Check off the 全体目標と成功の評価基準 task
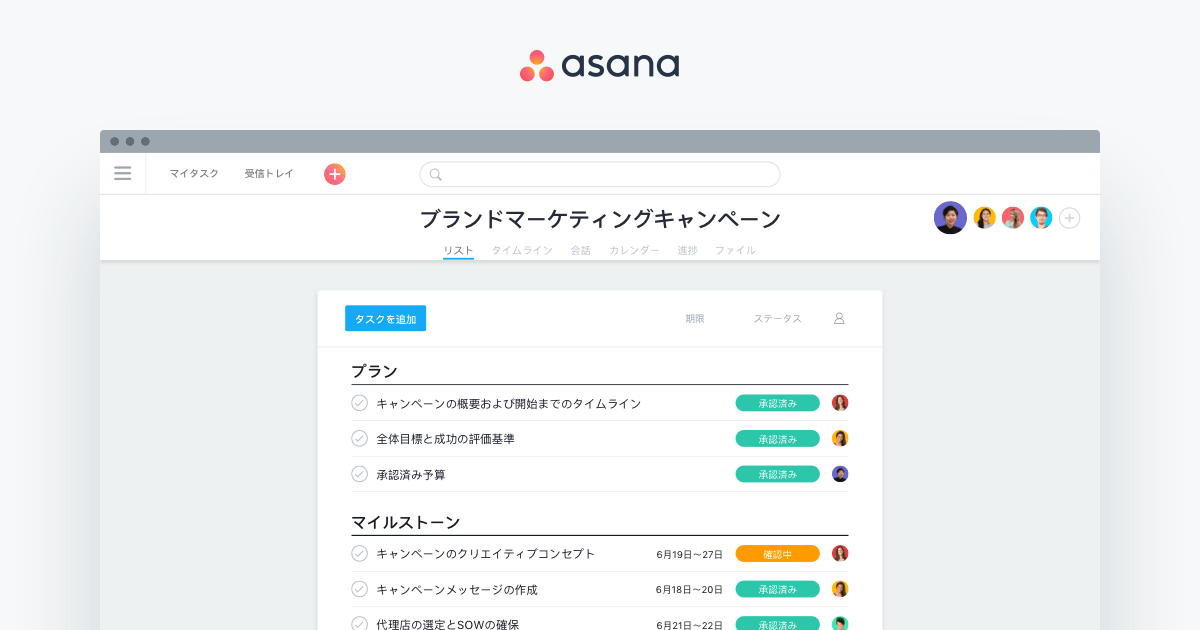This screenshot has width=1200, height=630. point(359,438)
